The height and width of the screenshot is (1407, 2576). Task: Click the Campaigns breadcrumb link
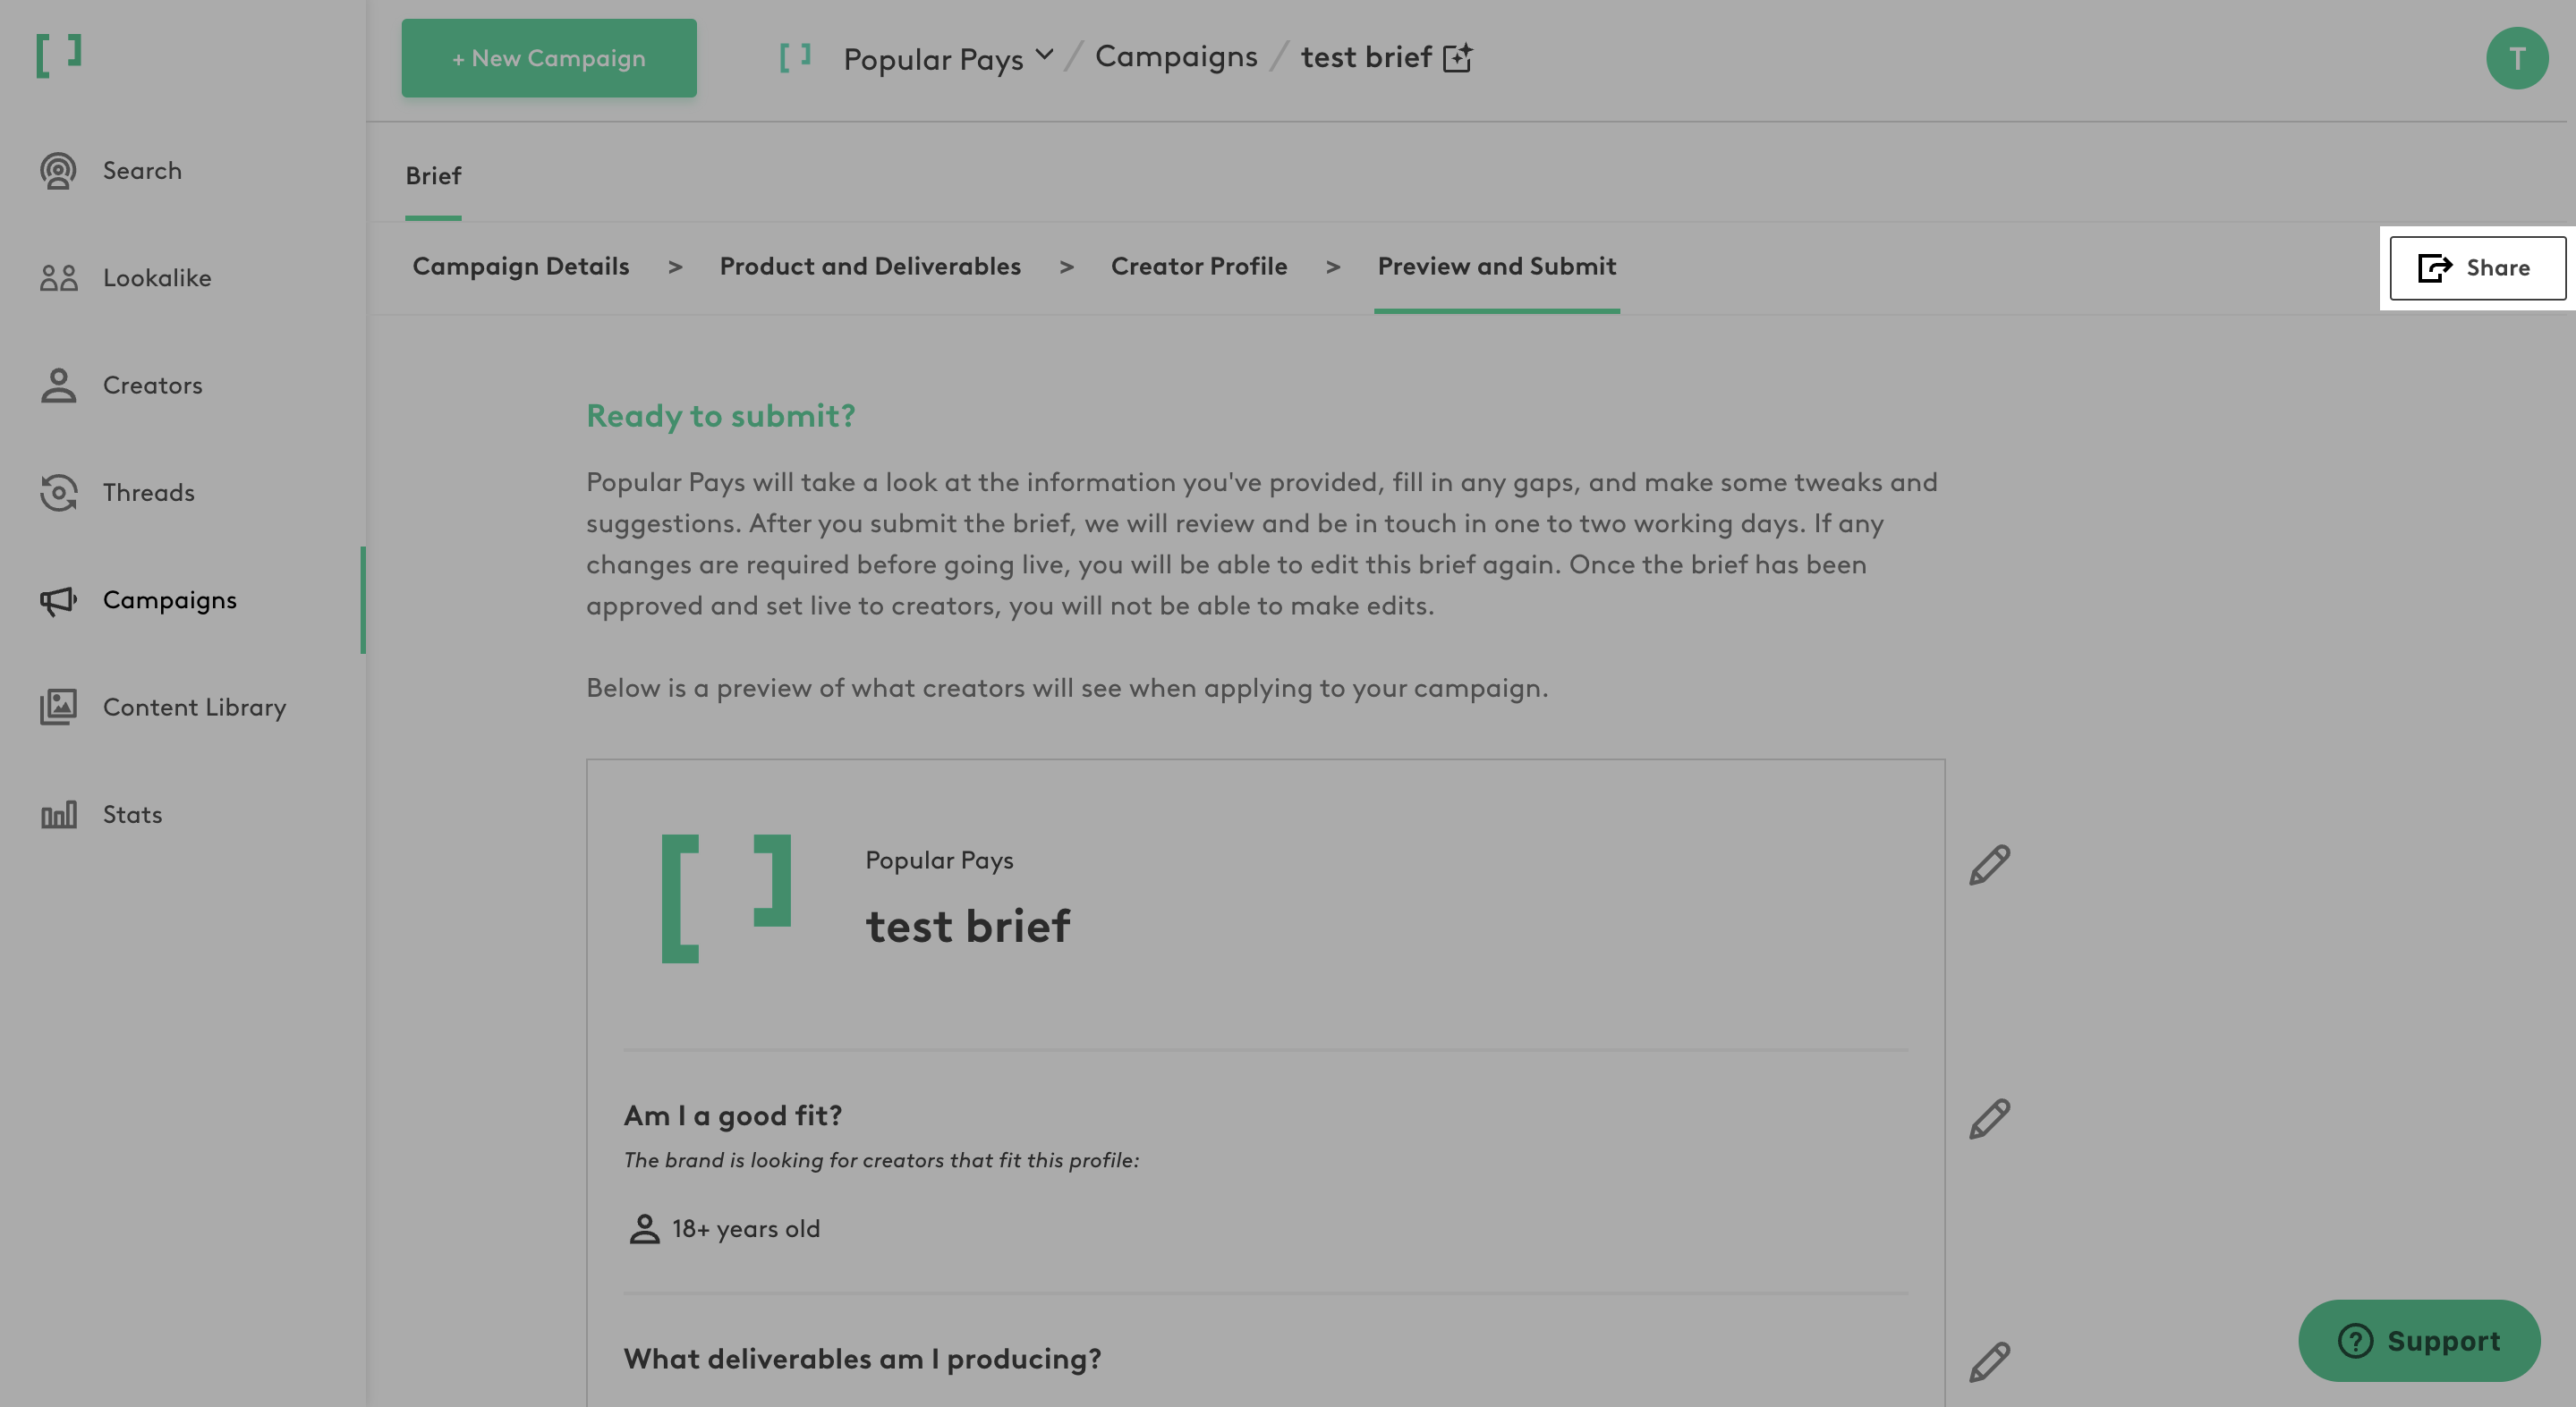click(1175, 57)
